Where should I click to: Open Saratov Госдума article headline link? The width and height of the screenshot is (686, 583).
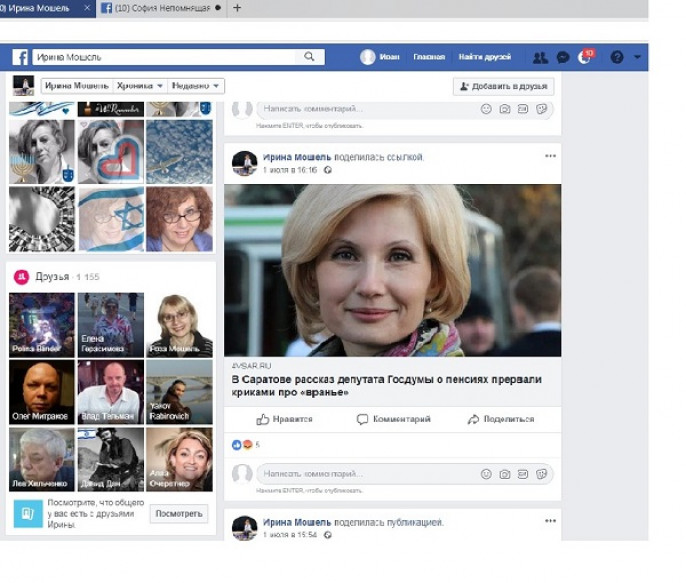(387, 385)
